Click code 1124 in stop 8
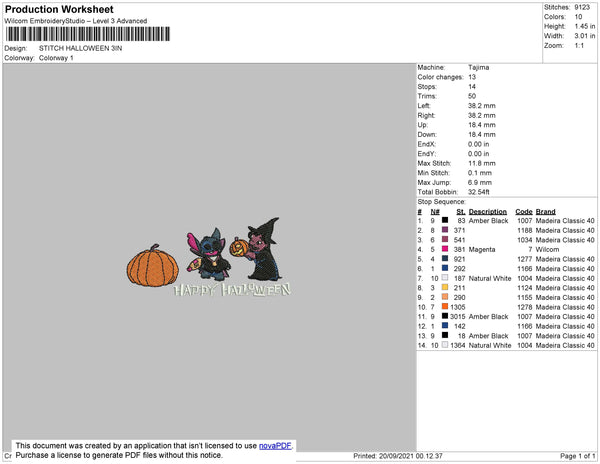600x464 pixels. point(525,288)
